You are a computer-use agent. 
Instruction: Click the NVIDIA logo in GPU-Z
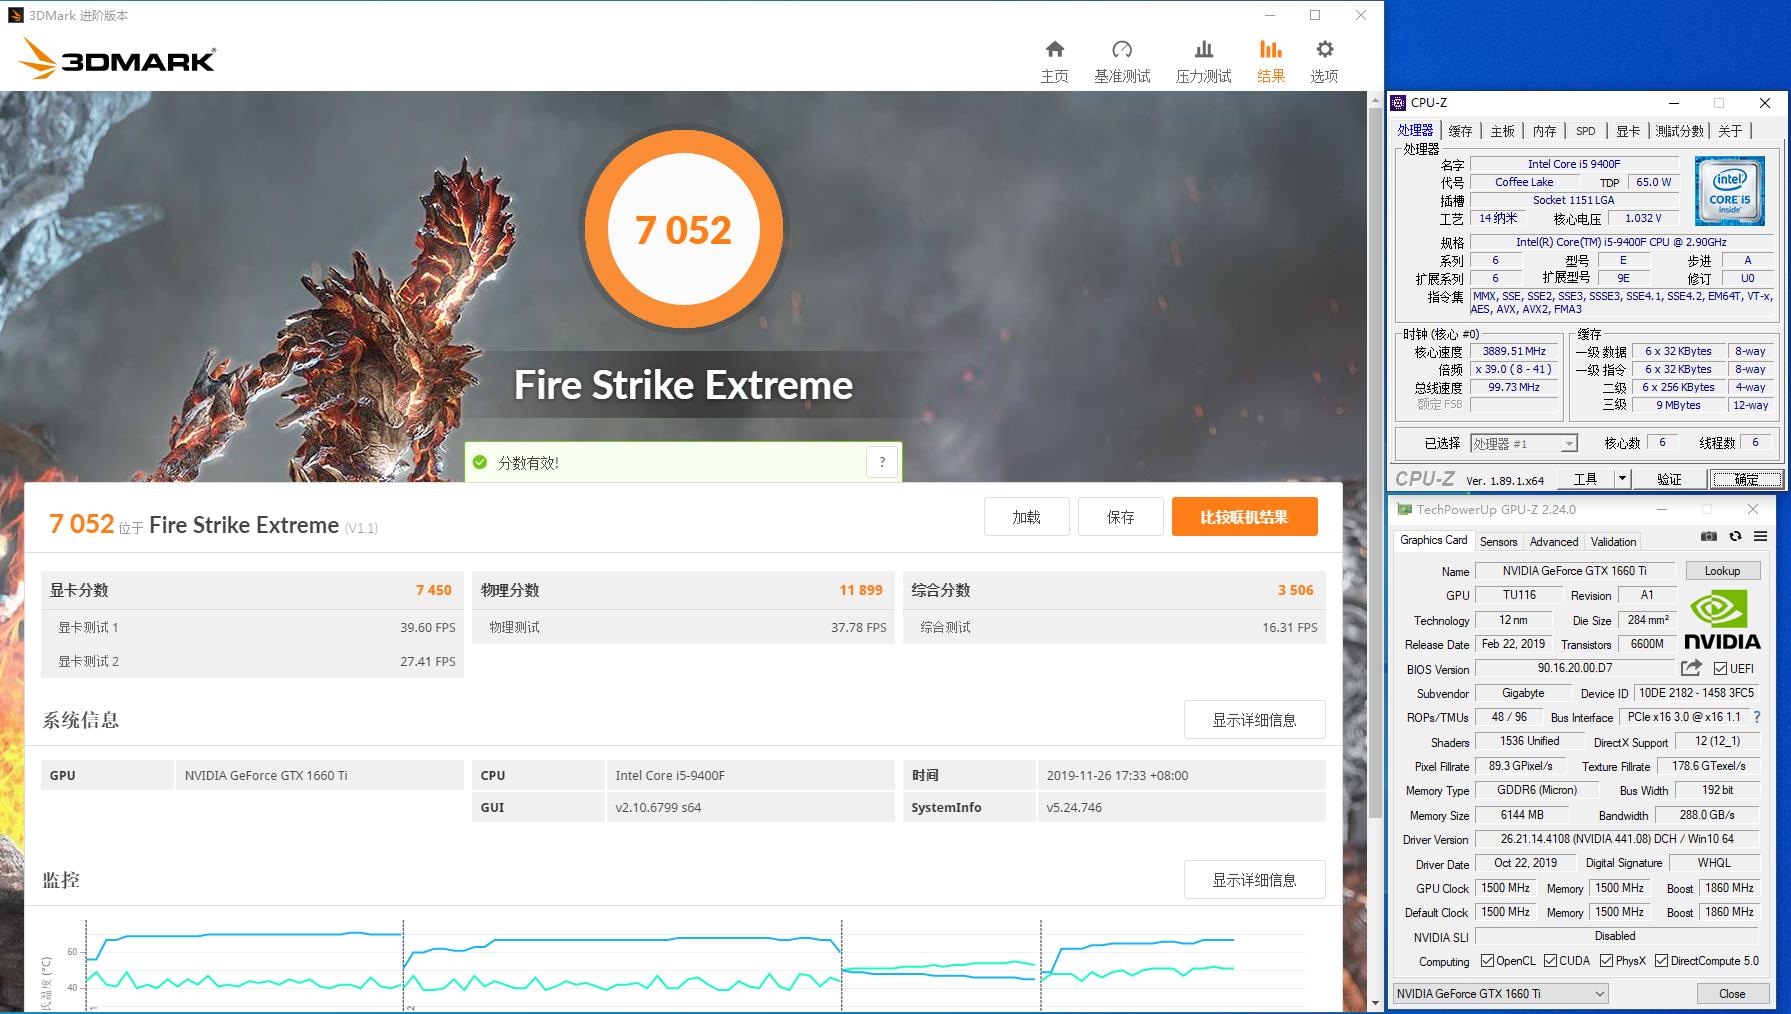[1722, 620]
